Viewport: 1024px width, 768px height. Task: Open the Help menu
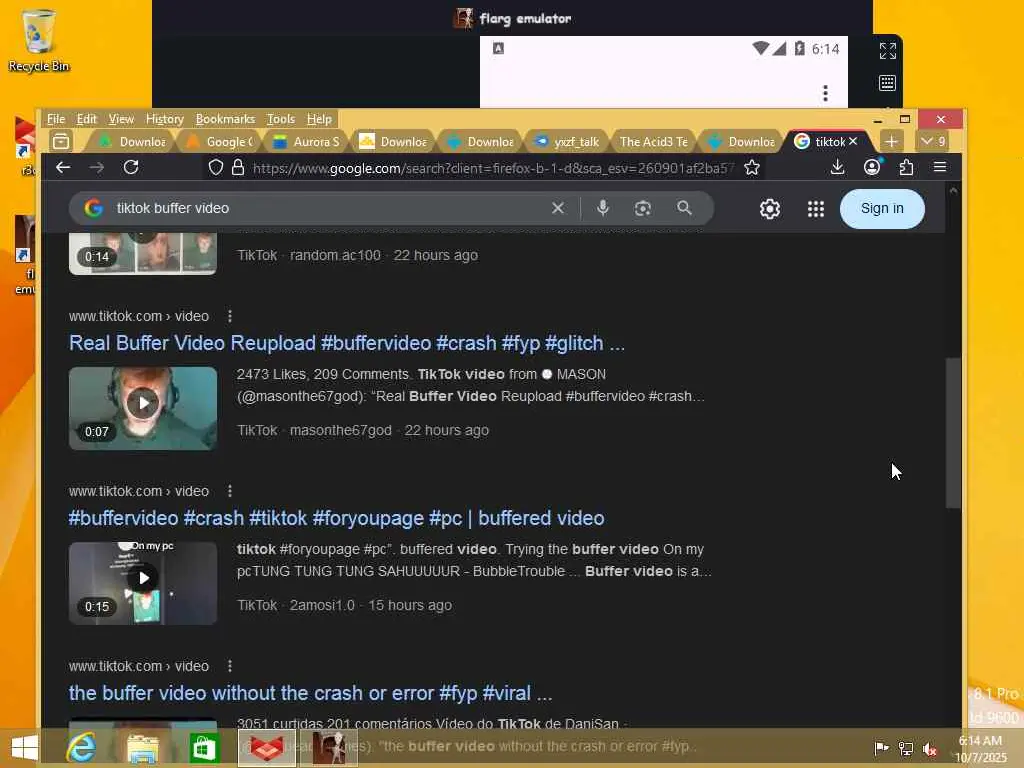(x=319, y=119)
